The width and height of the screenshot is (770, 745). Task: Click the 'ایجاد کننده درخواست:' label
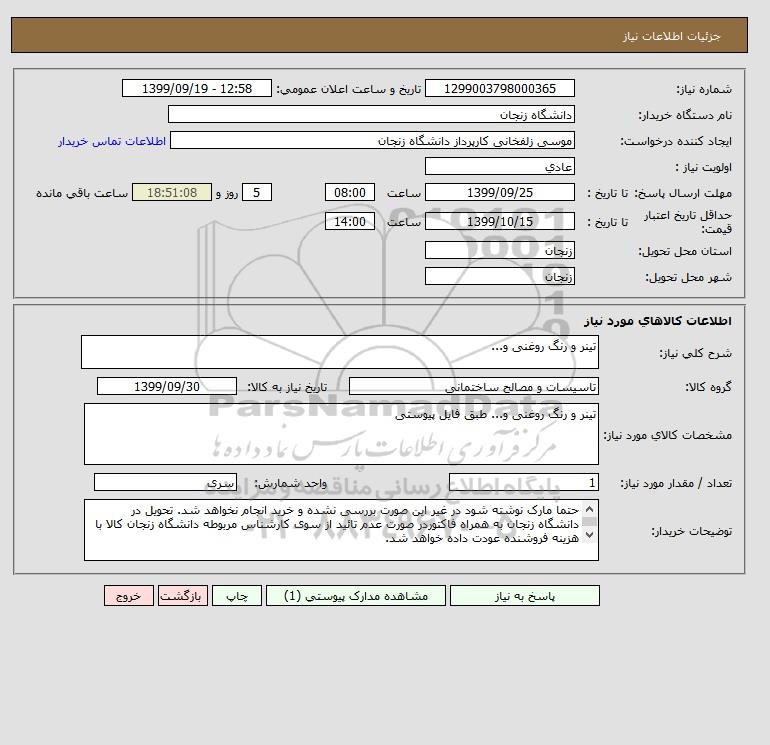coord(676,141)
